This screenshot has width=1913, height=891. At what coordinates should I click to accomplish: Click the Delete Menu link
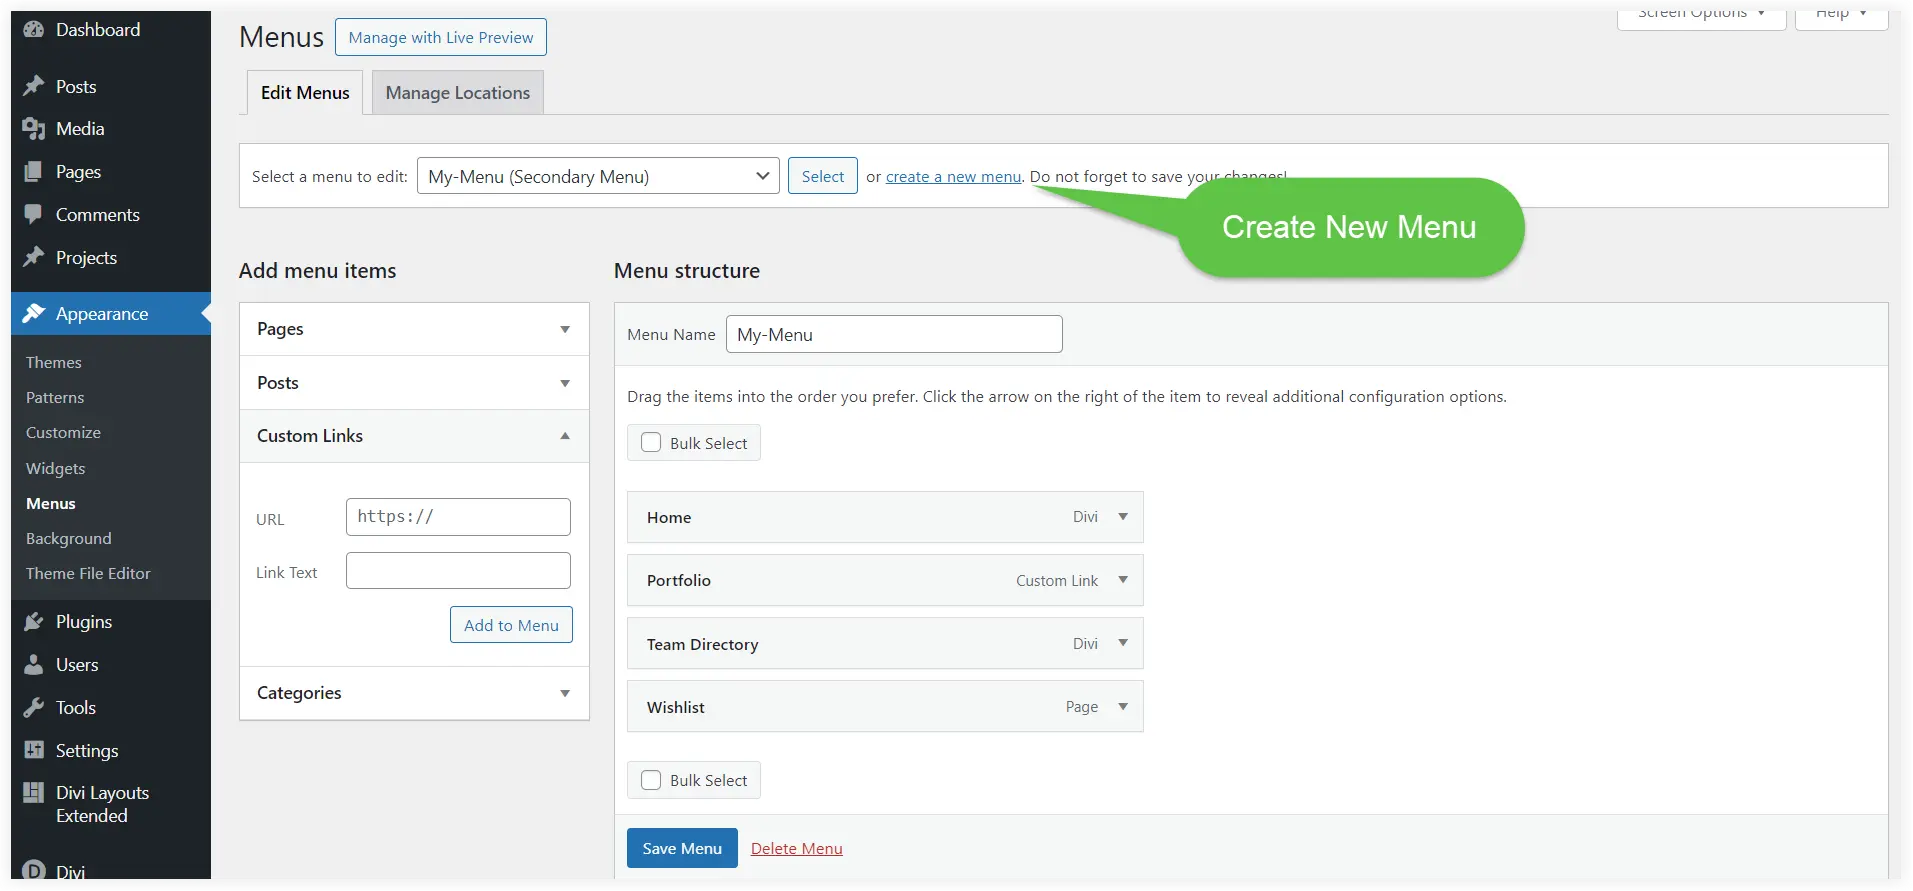point(797,848)
